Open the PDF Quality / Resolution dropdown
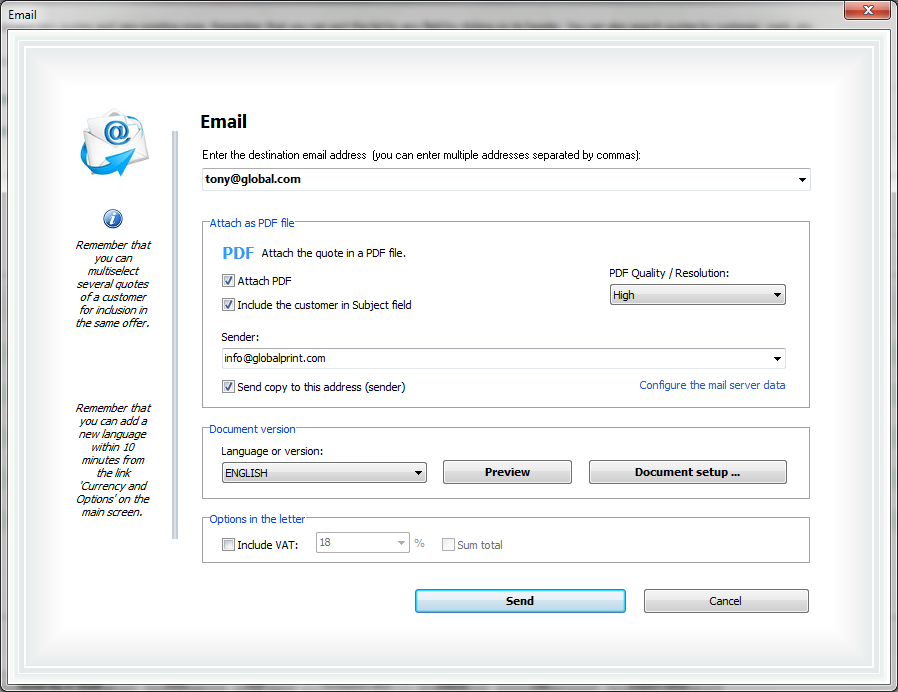The image size is (898, 692). 698,295
